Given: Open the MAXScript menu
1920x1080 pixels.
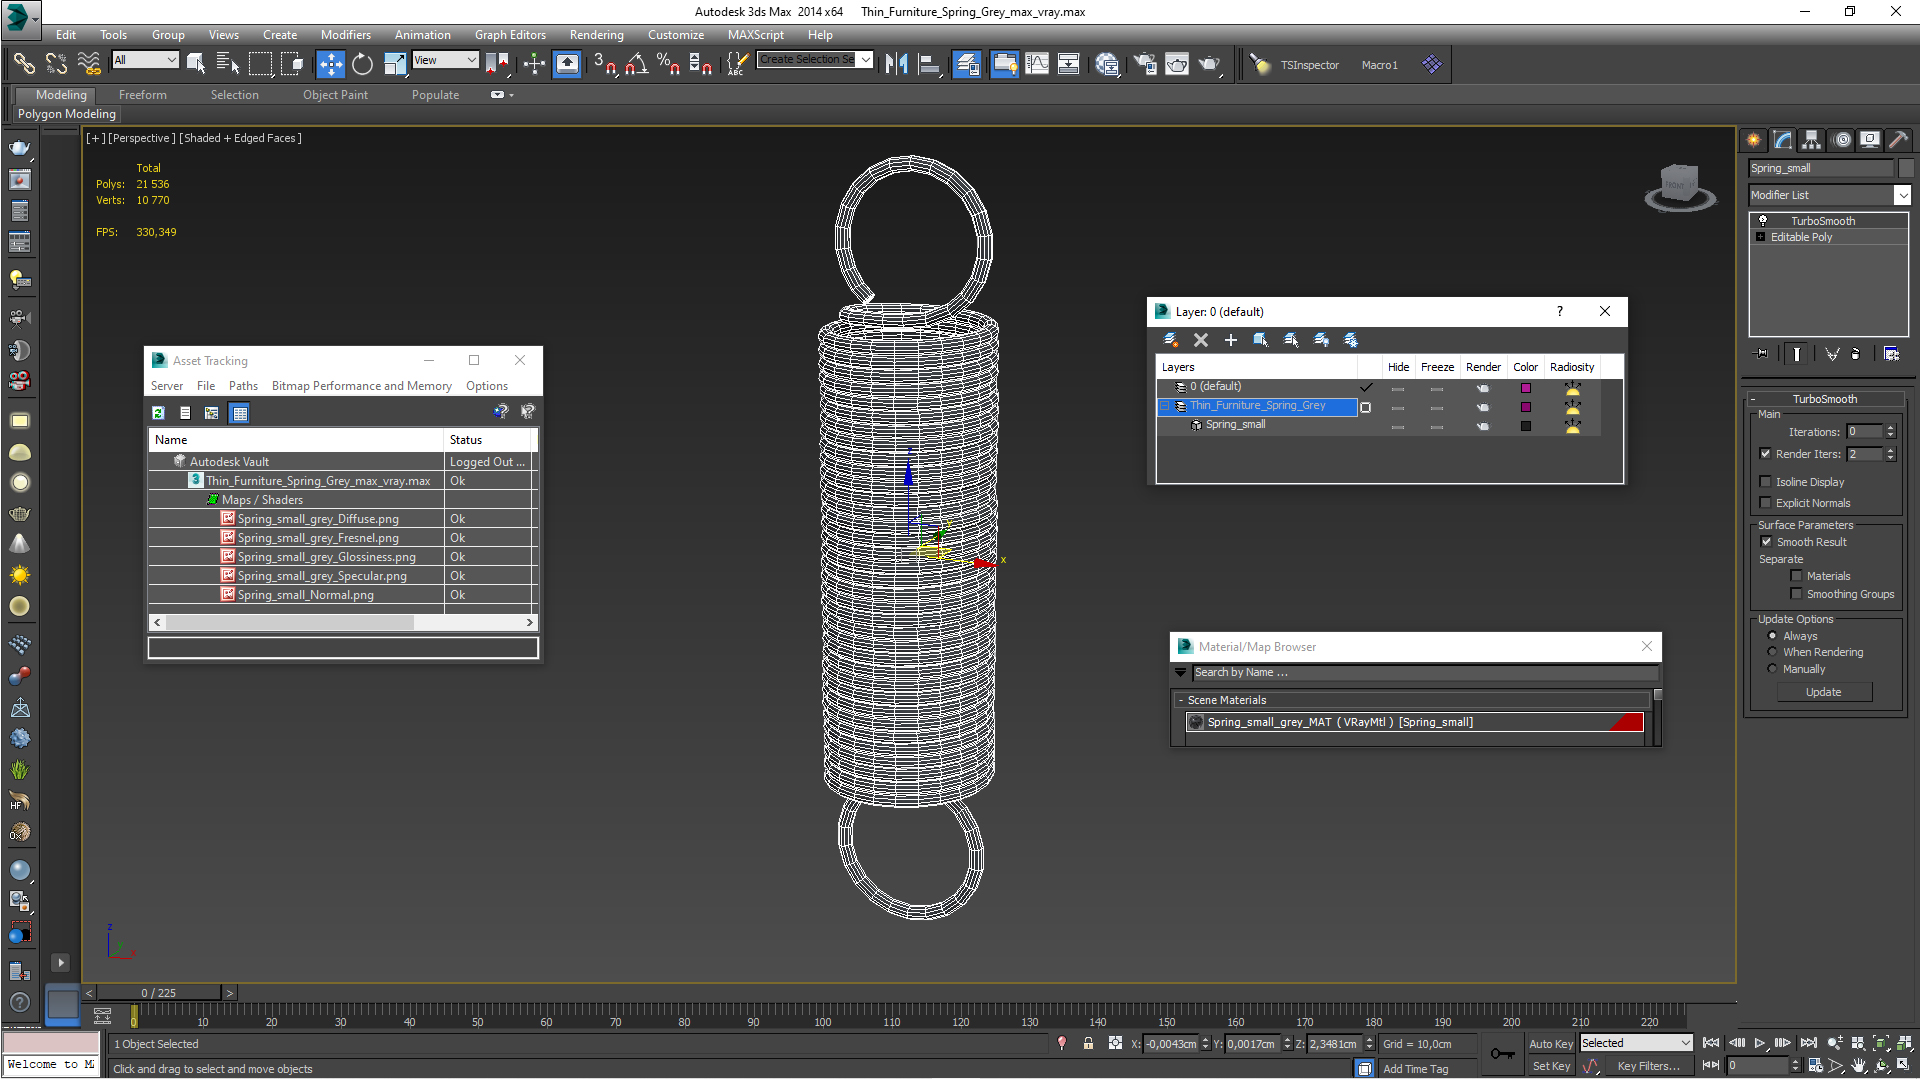Looking at the screenshot, I should click(x=756, y=35).
